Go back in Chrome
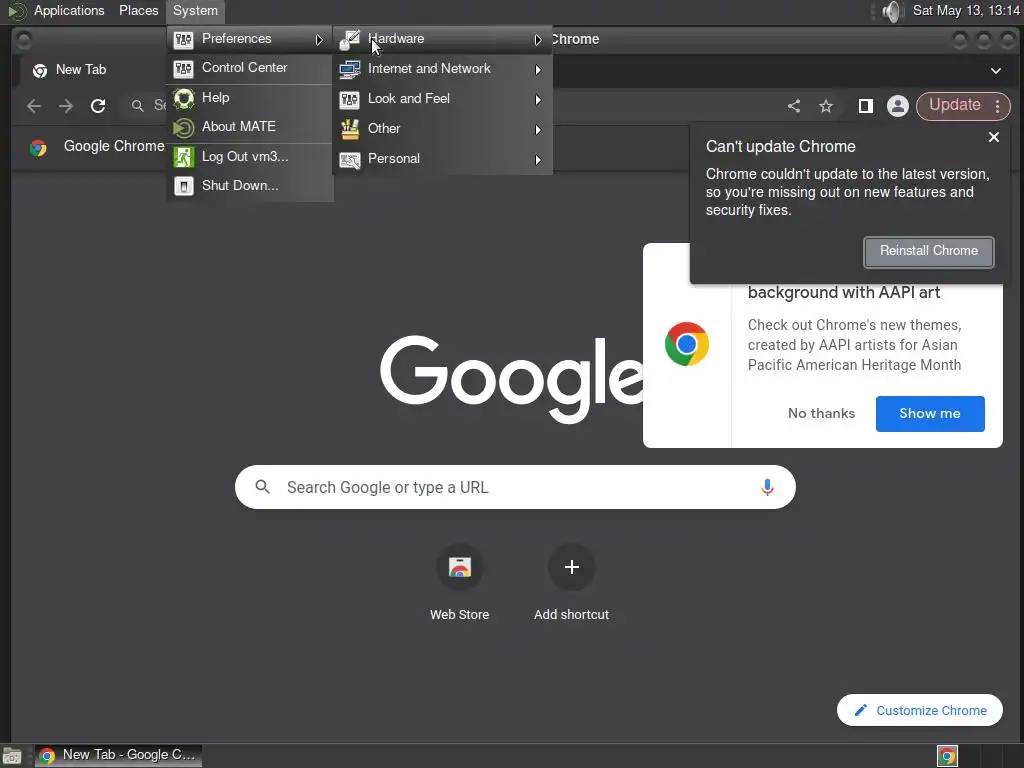The height and width of the screenshot is (768, 1024). click(34, 106)
